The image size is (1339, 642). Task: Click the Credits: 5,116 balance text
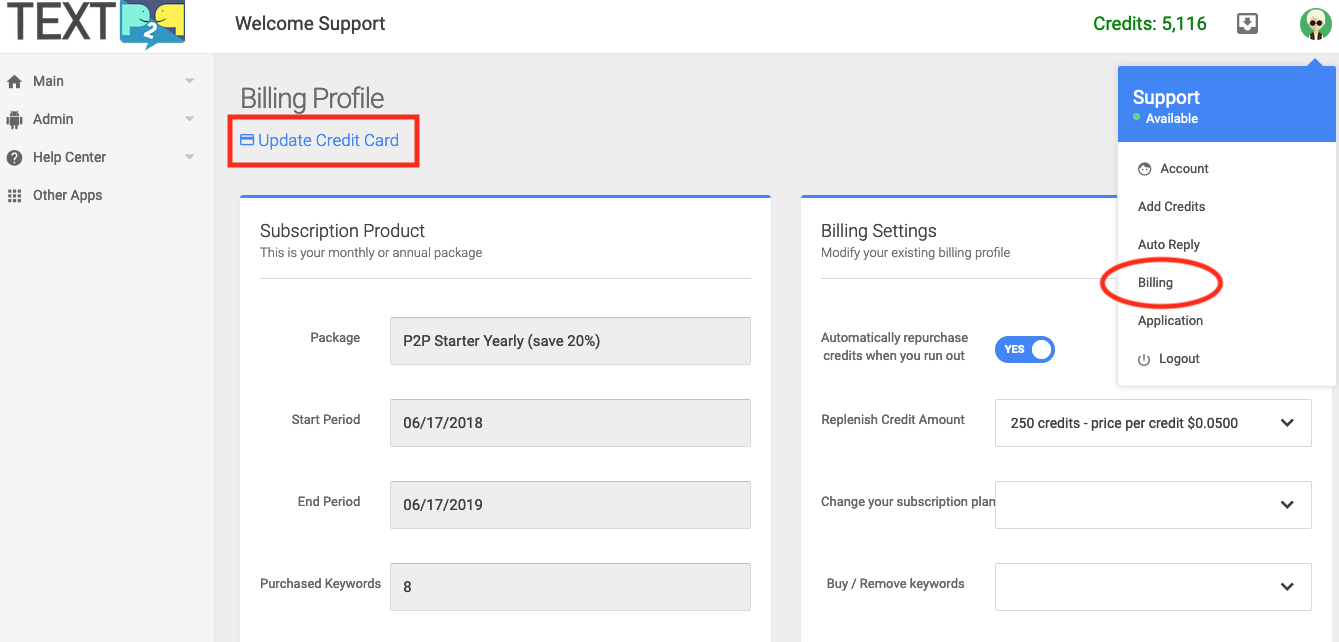tap(1149, 23)
